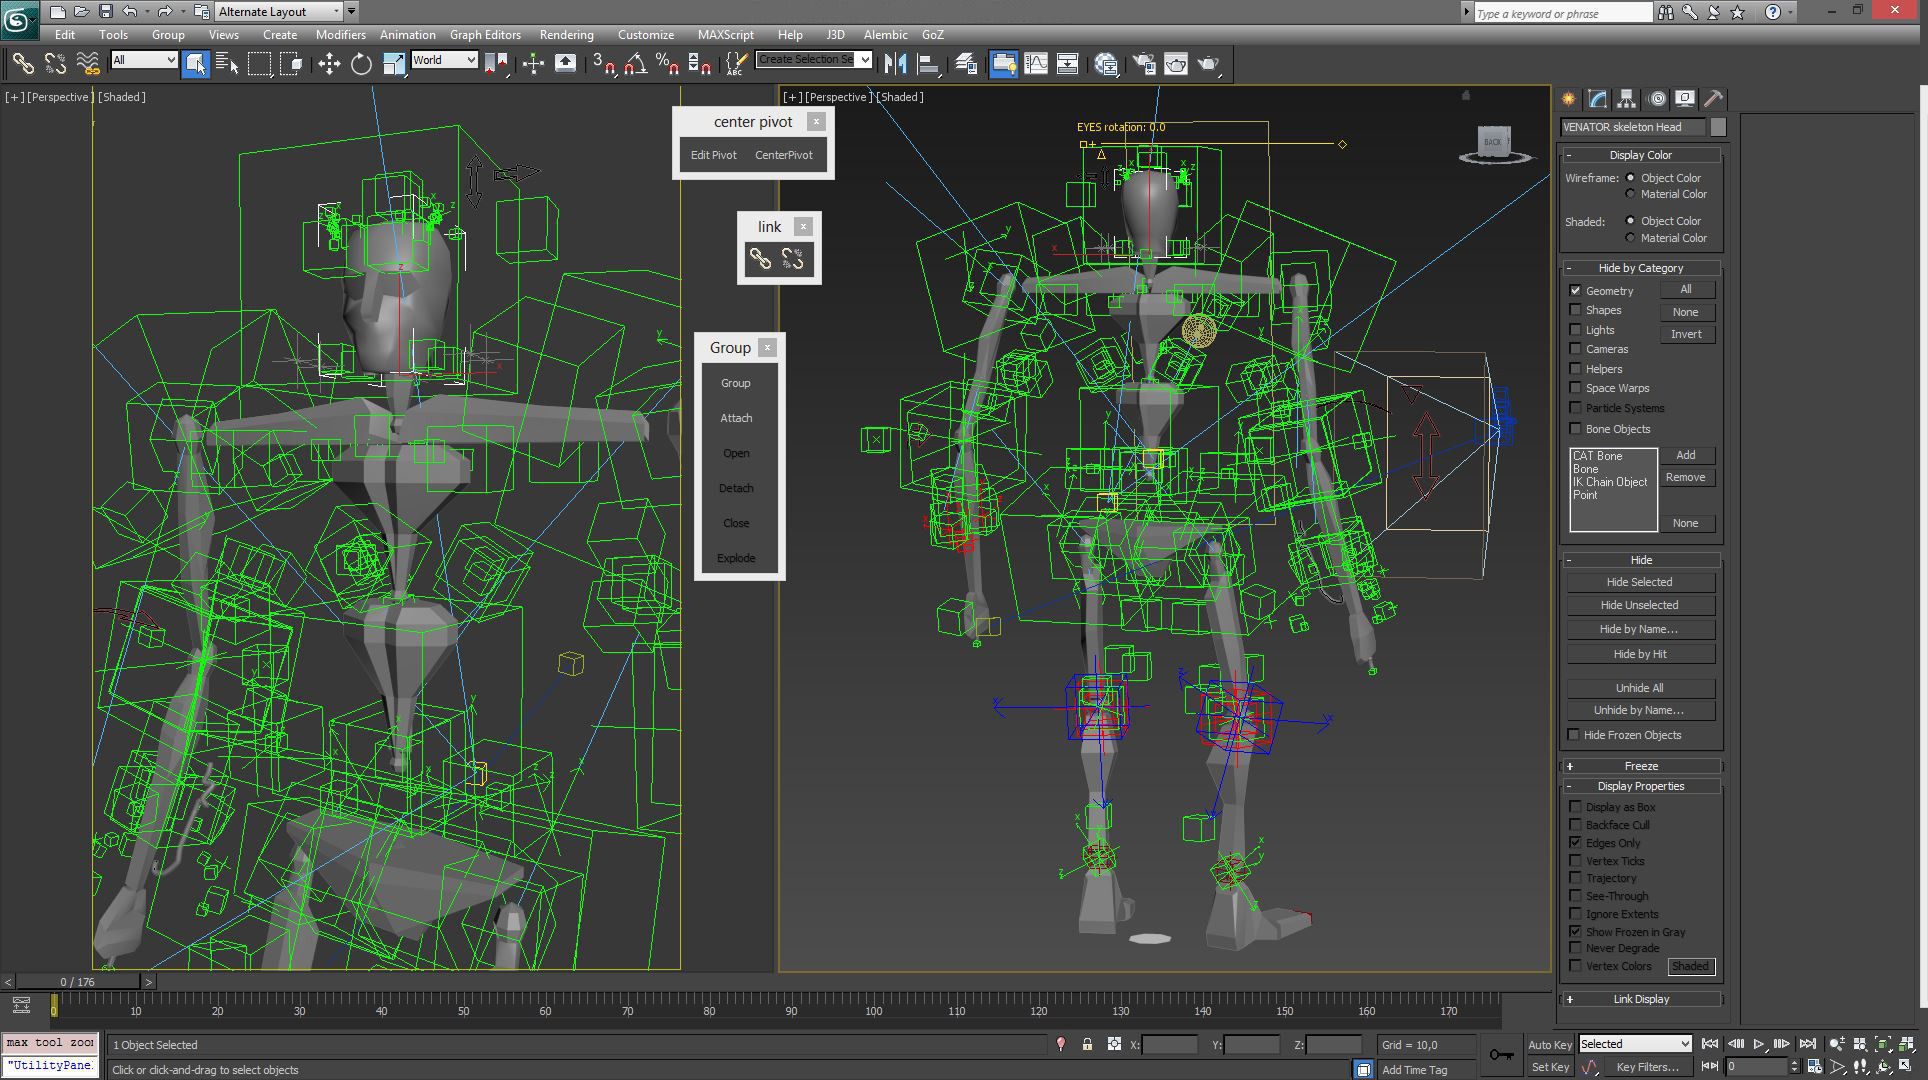Click the Hide Unselected button
Image resolution: width=1928 pixels, height=1080 pixels.
(x=1639, y=605)
